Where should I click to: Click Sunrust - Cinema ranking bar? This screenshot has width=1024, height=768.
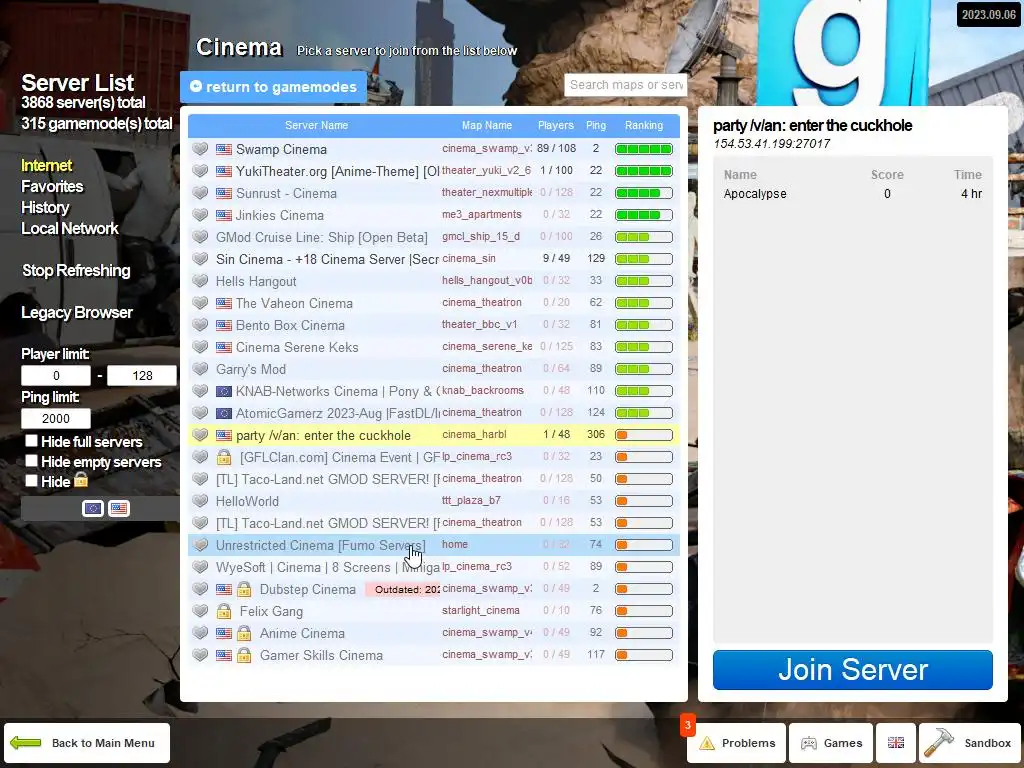(644, 193)
